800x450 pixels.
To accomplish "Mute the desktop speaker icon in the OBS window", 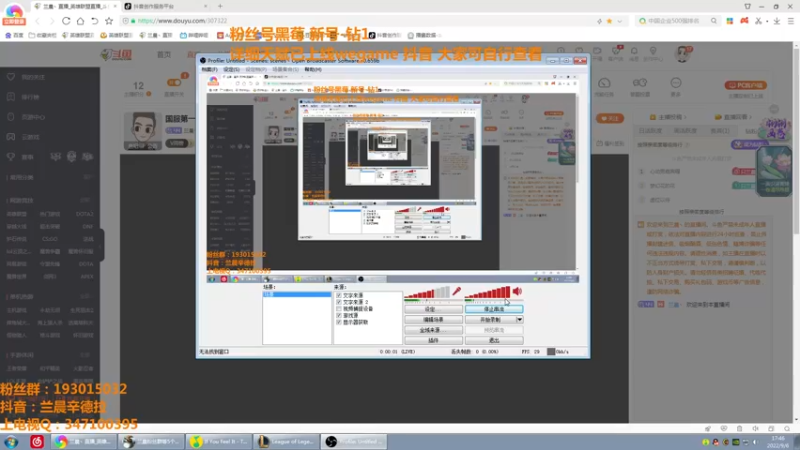I will 517,291.
